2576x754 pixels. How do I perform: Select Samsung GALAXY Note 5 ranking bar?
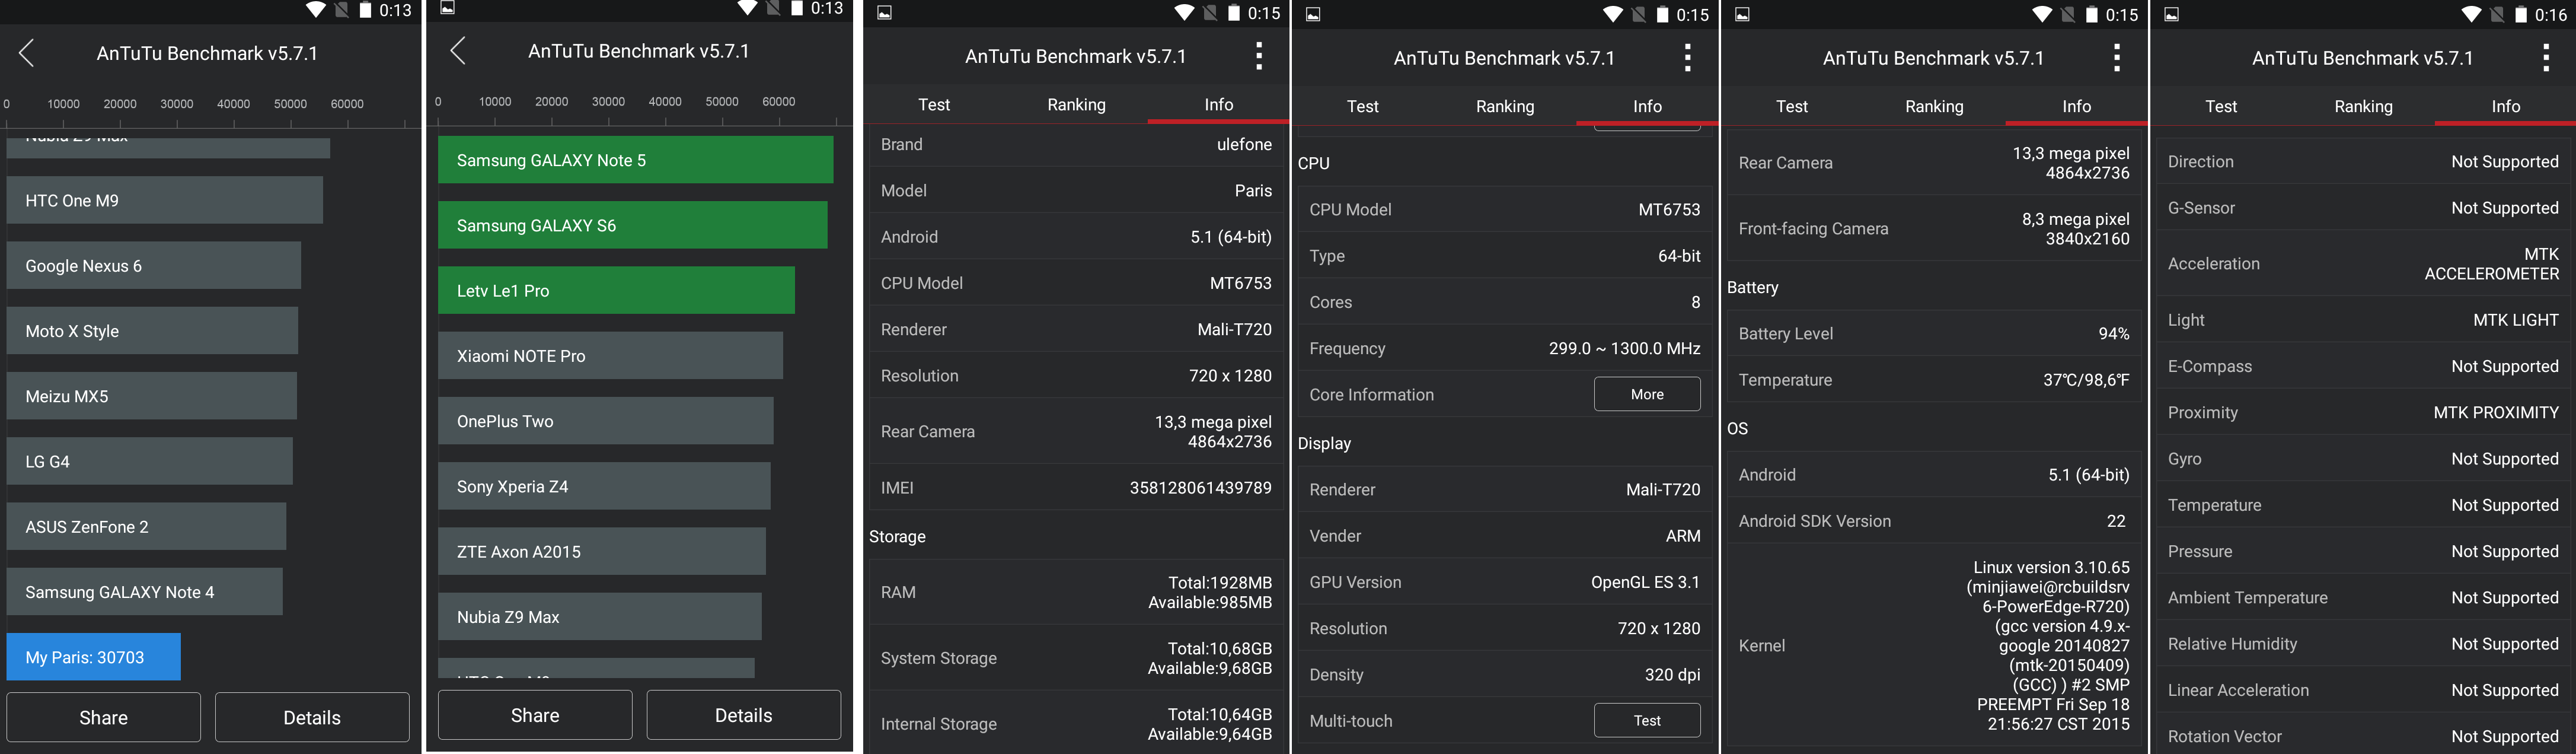pyautogui.click(x=635, y=160)
